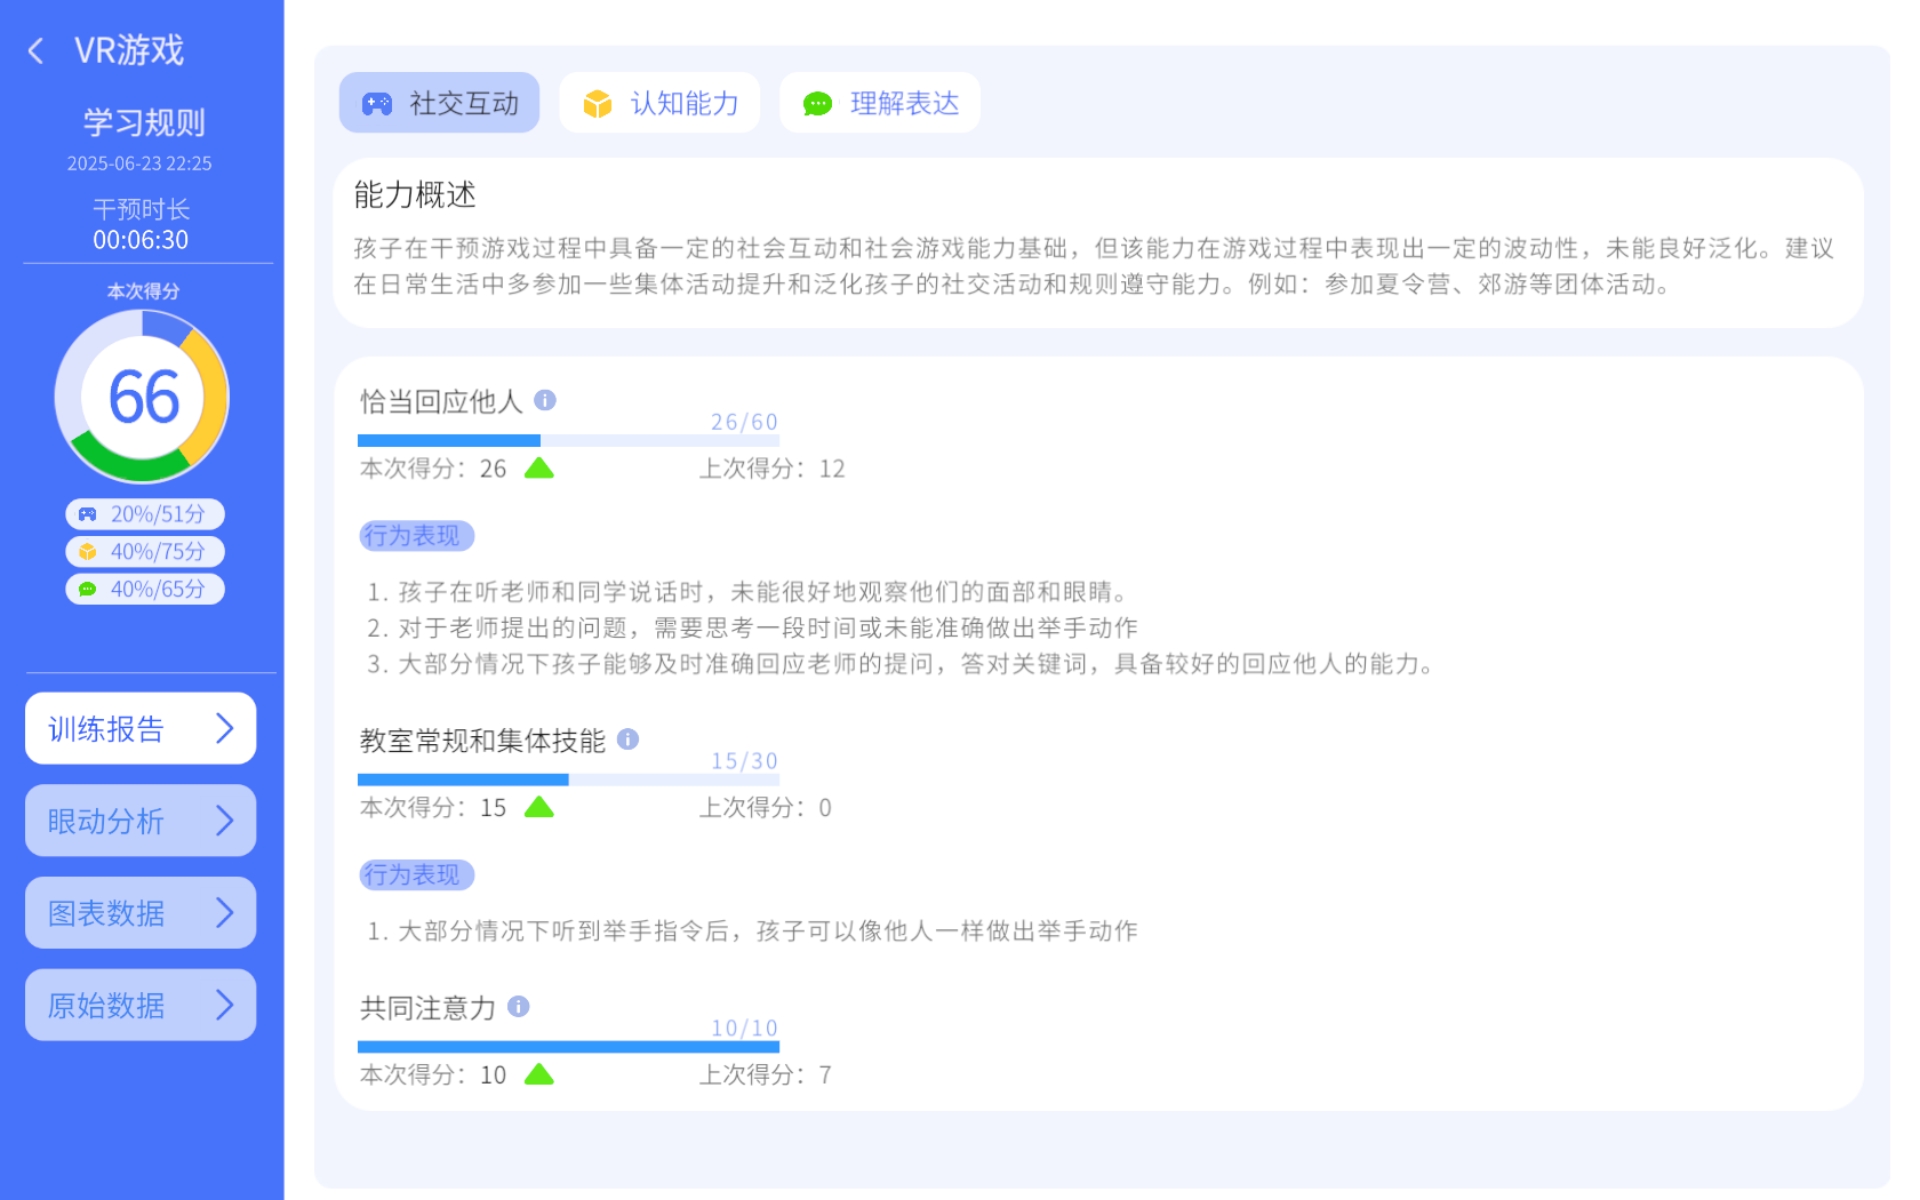Open the info tooltip beside 共同注意力
This screenshot has width=1920, height=1200.
(x=518, y=1006)
